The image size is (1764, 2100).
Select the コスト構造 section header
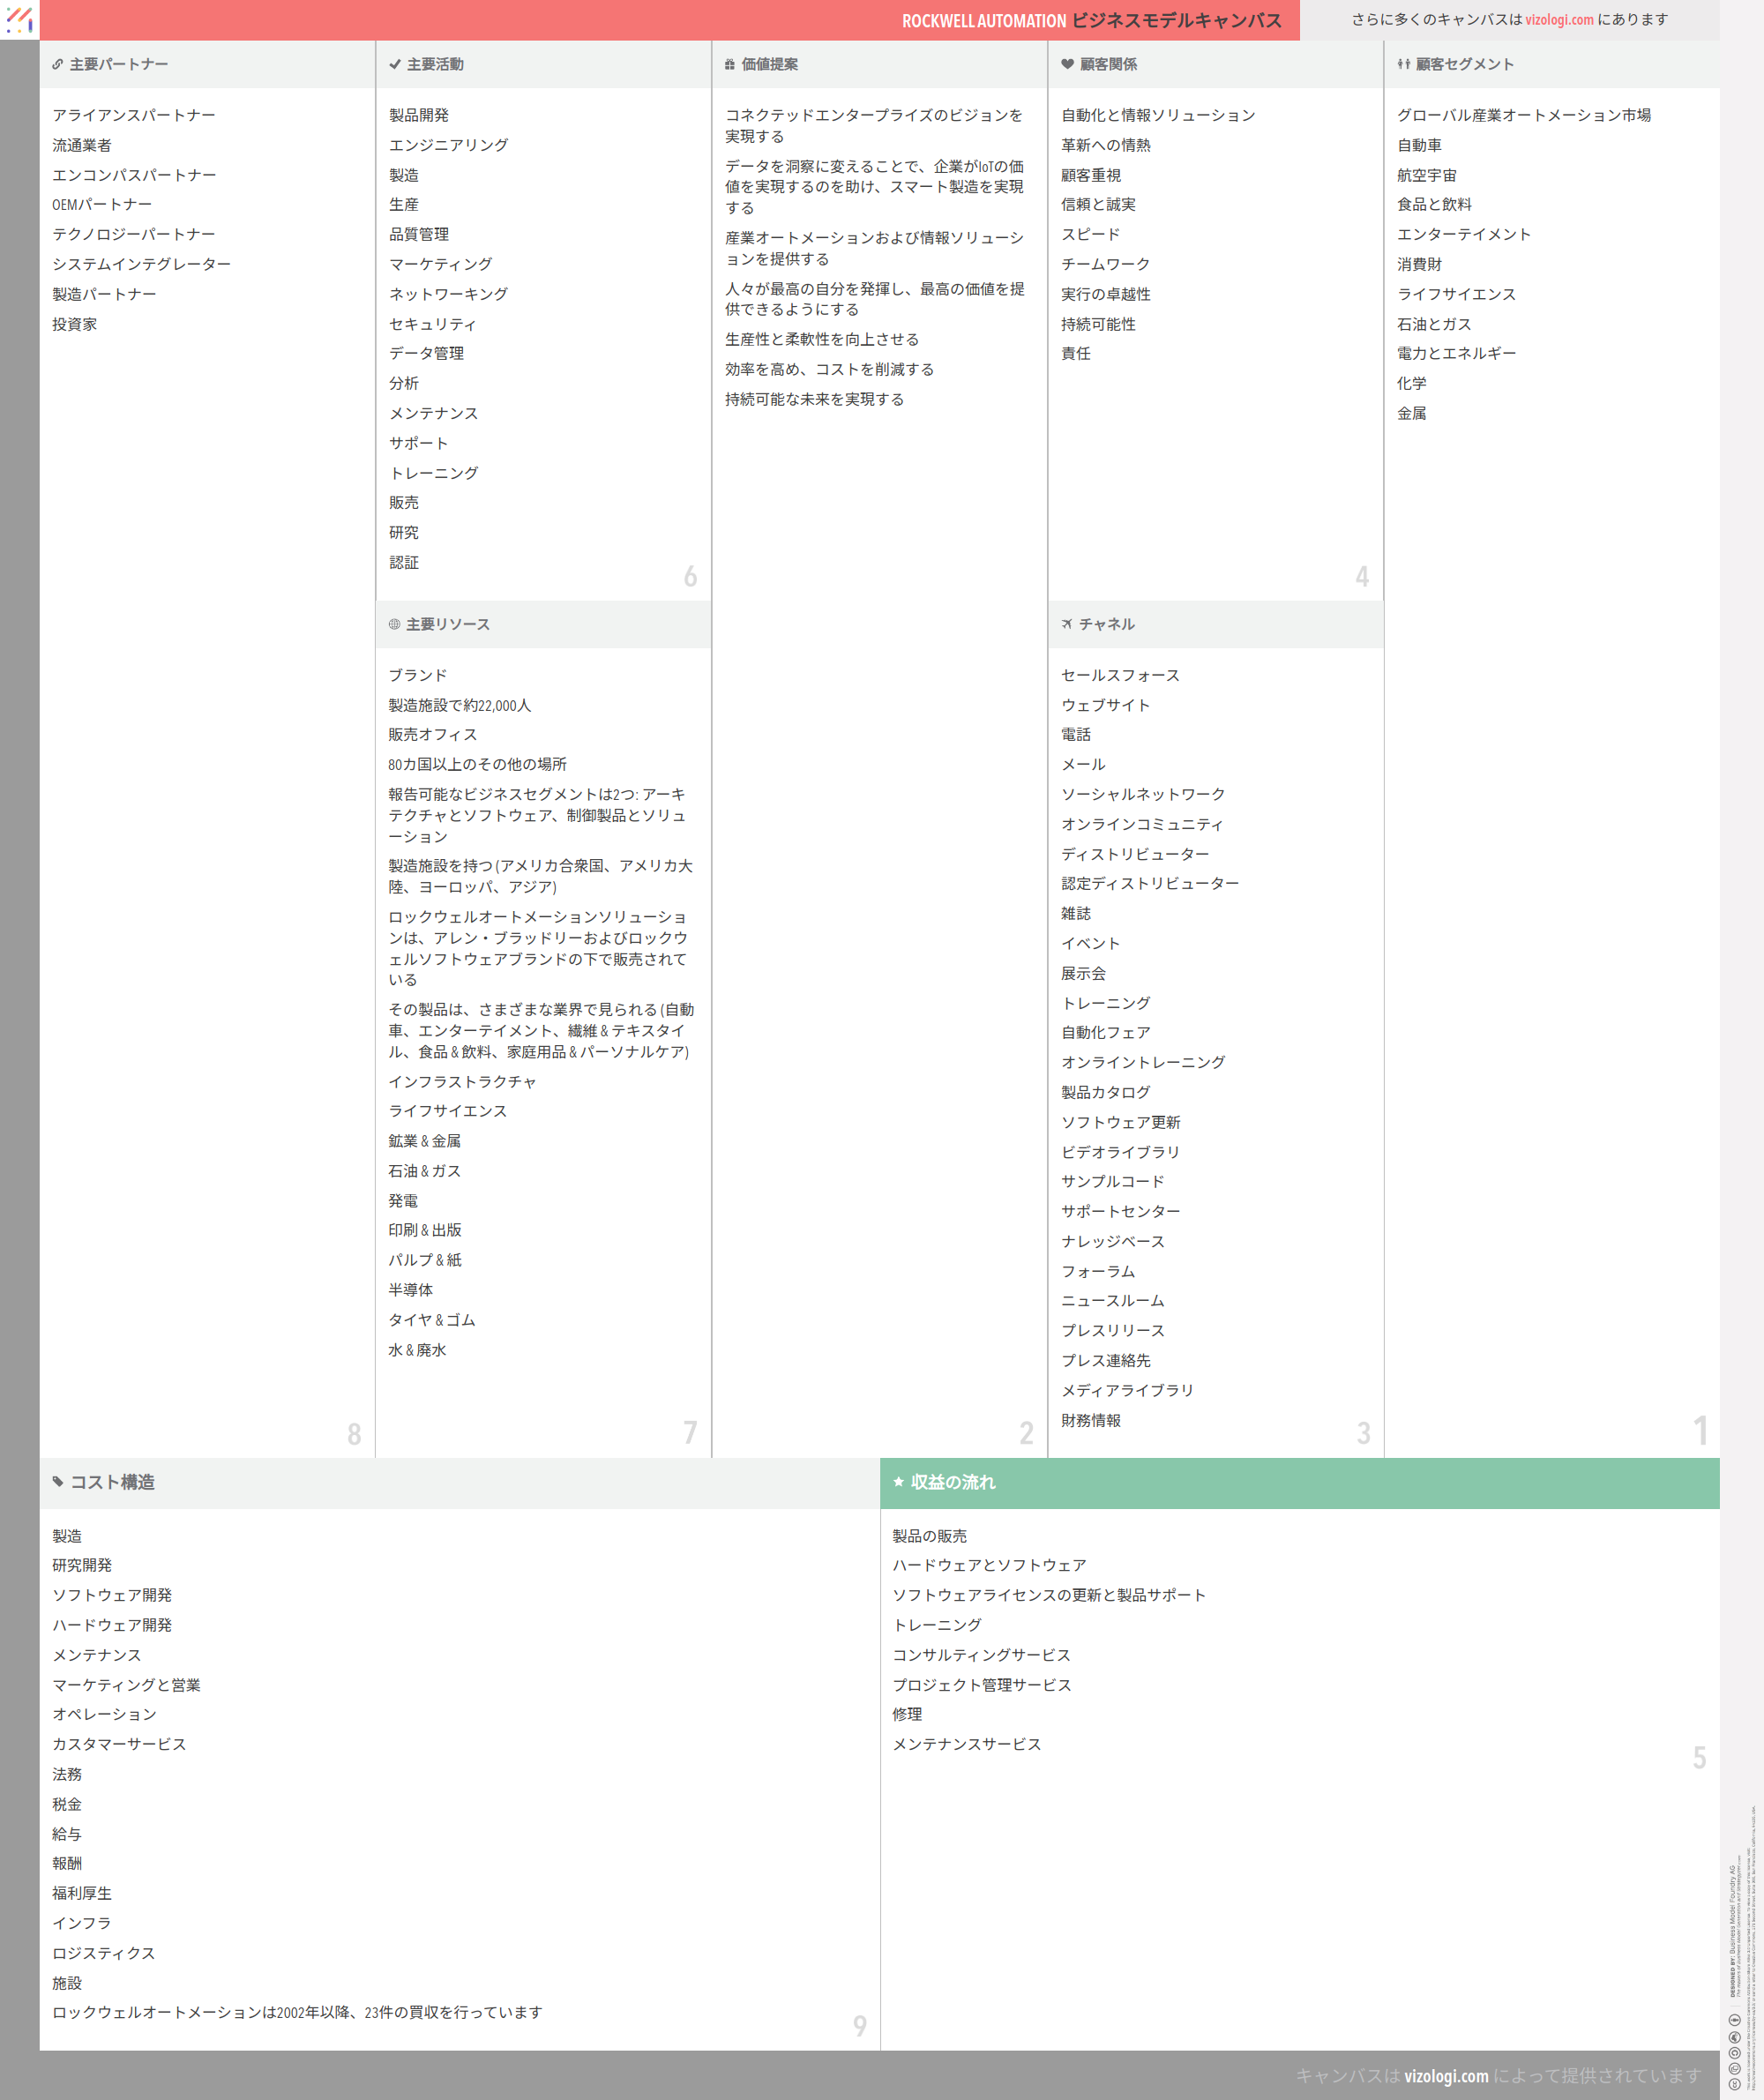pyautogui.click(x=112, y=1482)
